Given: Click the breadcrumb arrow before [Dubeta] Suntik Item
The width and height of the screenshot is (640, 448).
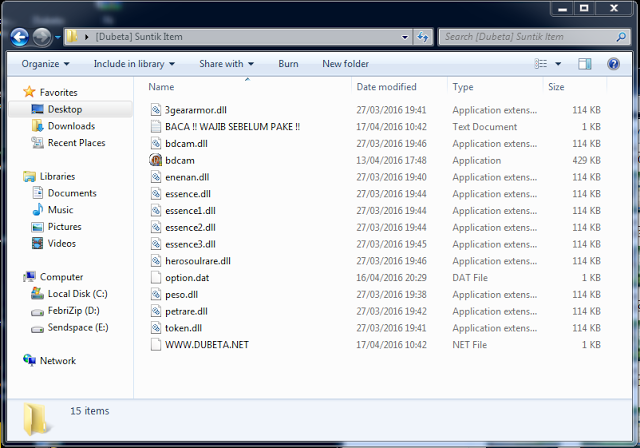Looking at the screenshot, I should coord(87,37).
